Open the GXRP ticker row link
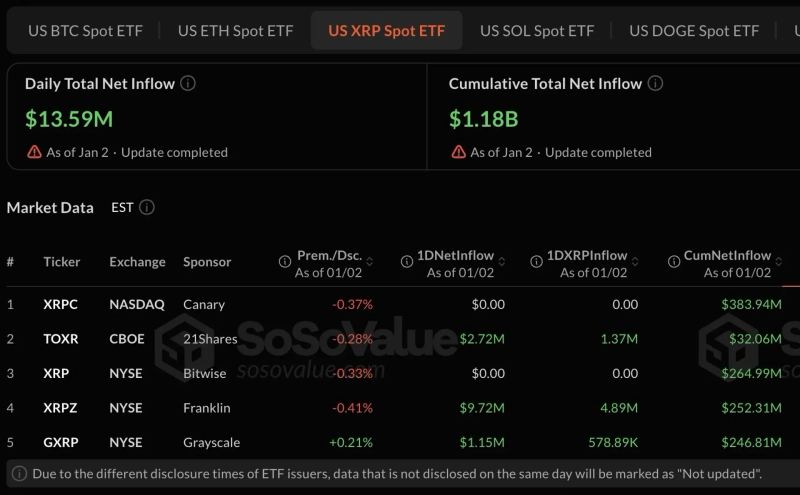This screenshot has height=495, width=800. pyautogui.click(x=60, y=442)
